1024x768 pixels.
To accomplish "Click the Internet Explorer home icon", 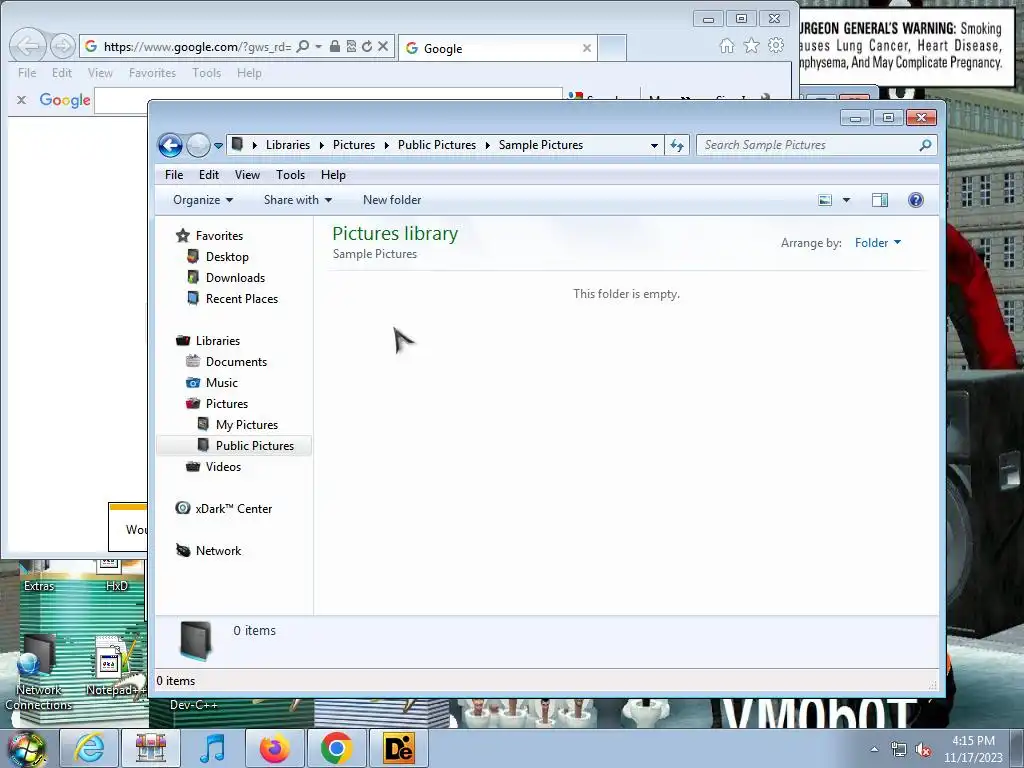I will pos(726,46).
